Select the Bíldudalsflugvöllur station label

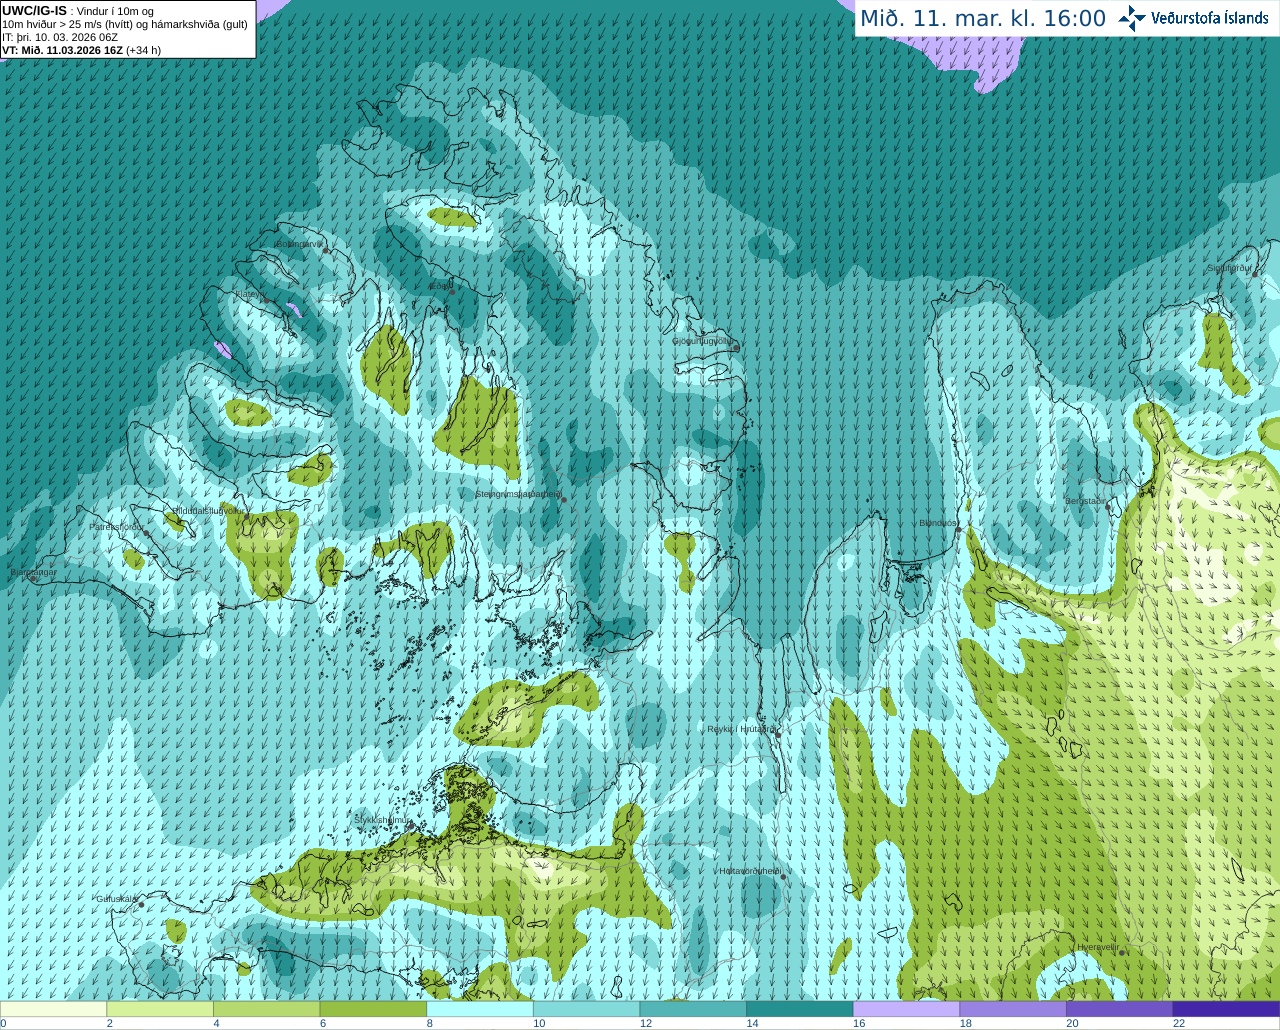[208, 510]
